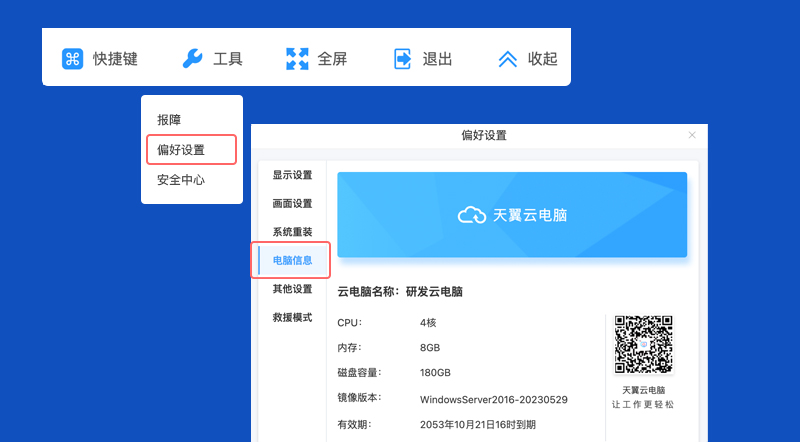Select the 电脑信息 tab
The width and height of the screenshot is (800, 442).
click(x=292, y=260)
